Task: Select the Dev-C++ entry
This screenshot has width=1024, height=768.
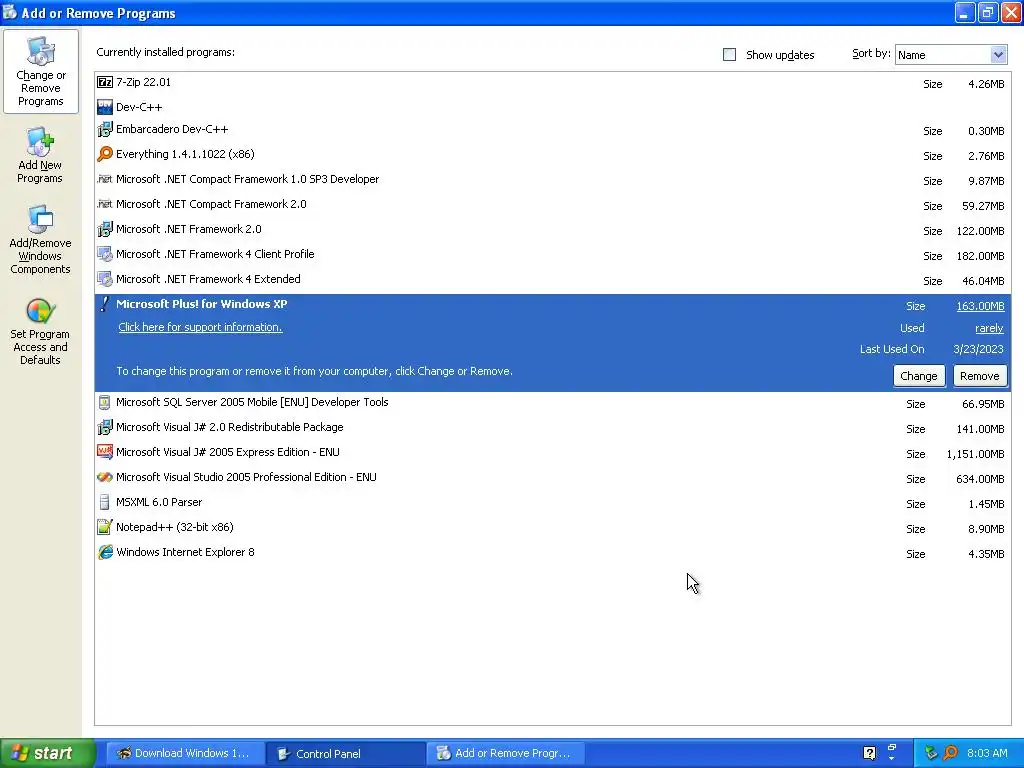Action: click(x=552, y=107)
